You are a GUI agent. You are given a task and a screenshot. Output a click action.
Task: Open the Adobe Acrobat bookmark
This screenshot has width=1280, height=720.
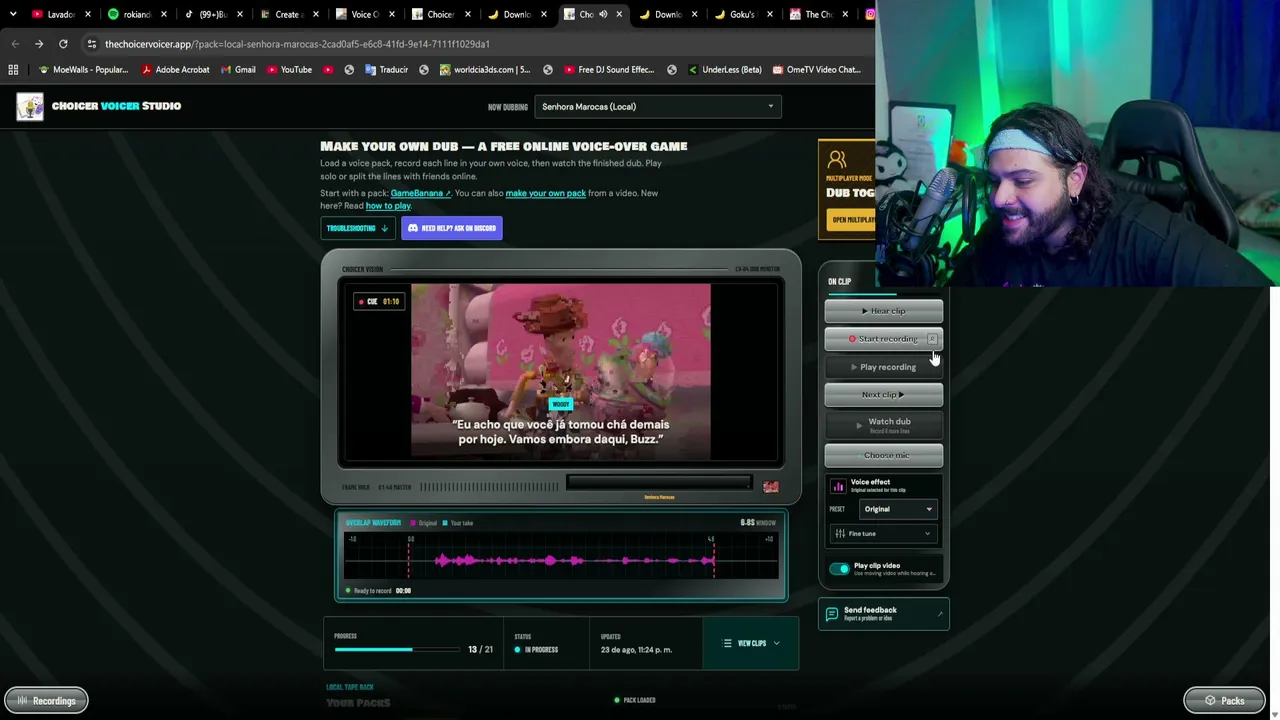click(175, 70)
